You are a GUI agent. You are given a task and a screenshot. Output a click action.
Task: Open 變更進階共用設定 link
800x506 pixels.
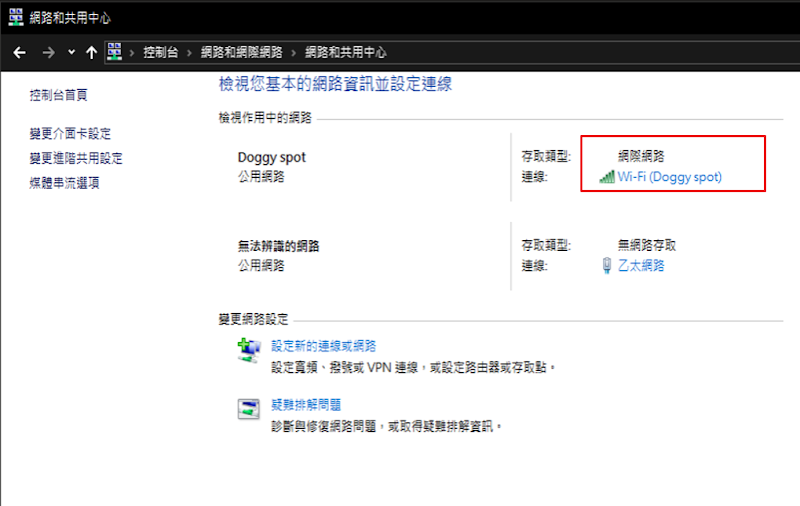pyautogui.click(x=76, y=158)
